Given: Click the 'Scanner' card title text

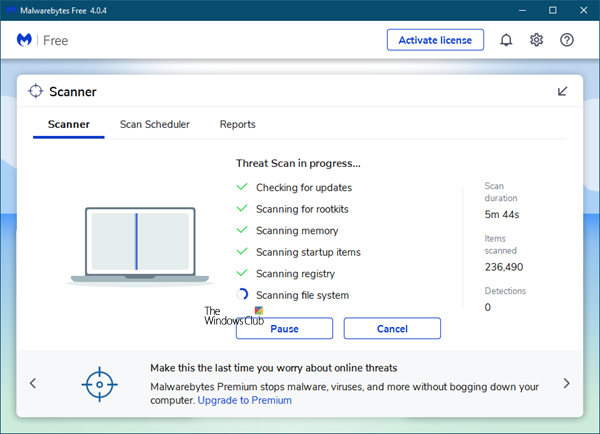Looking at the screenshot, I should click(73, 92).
